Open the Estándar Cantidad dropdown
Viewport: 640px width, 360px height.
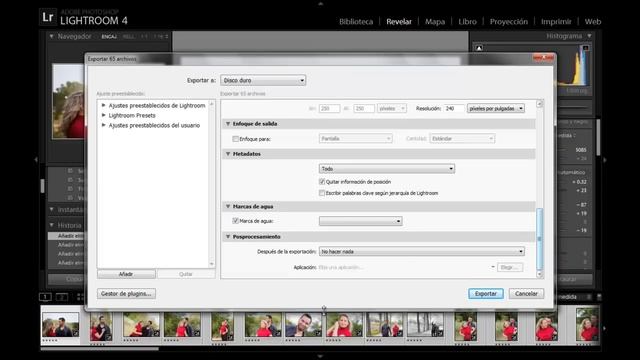pyautogui.click(x=462, y=139)
